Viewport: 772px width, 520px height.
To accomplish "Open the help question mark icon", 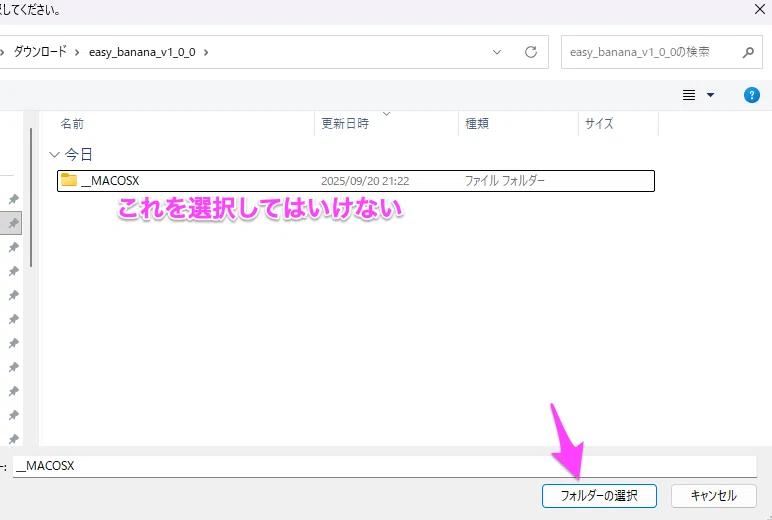I will 751,95.
